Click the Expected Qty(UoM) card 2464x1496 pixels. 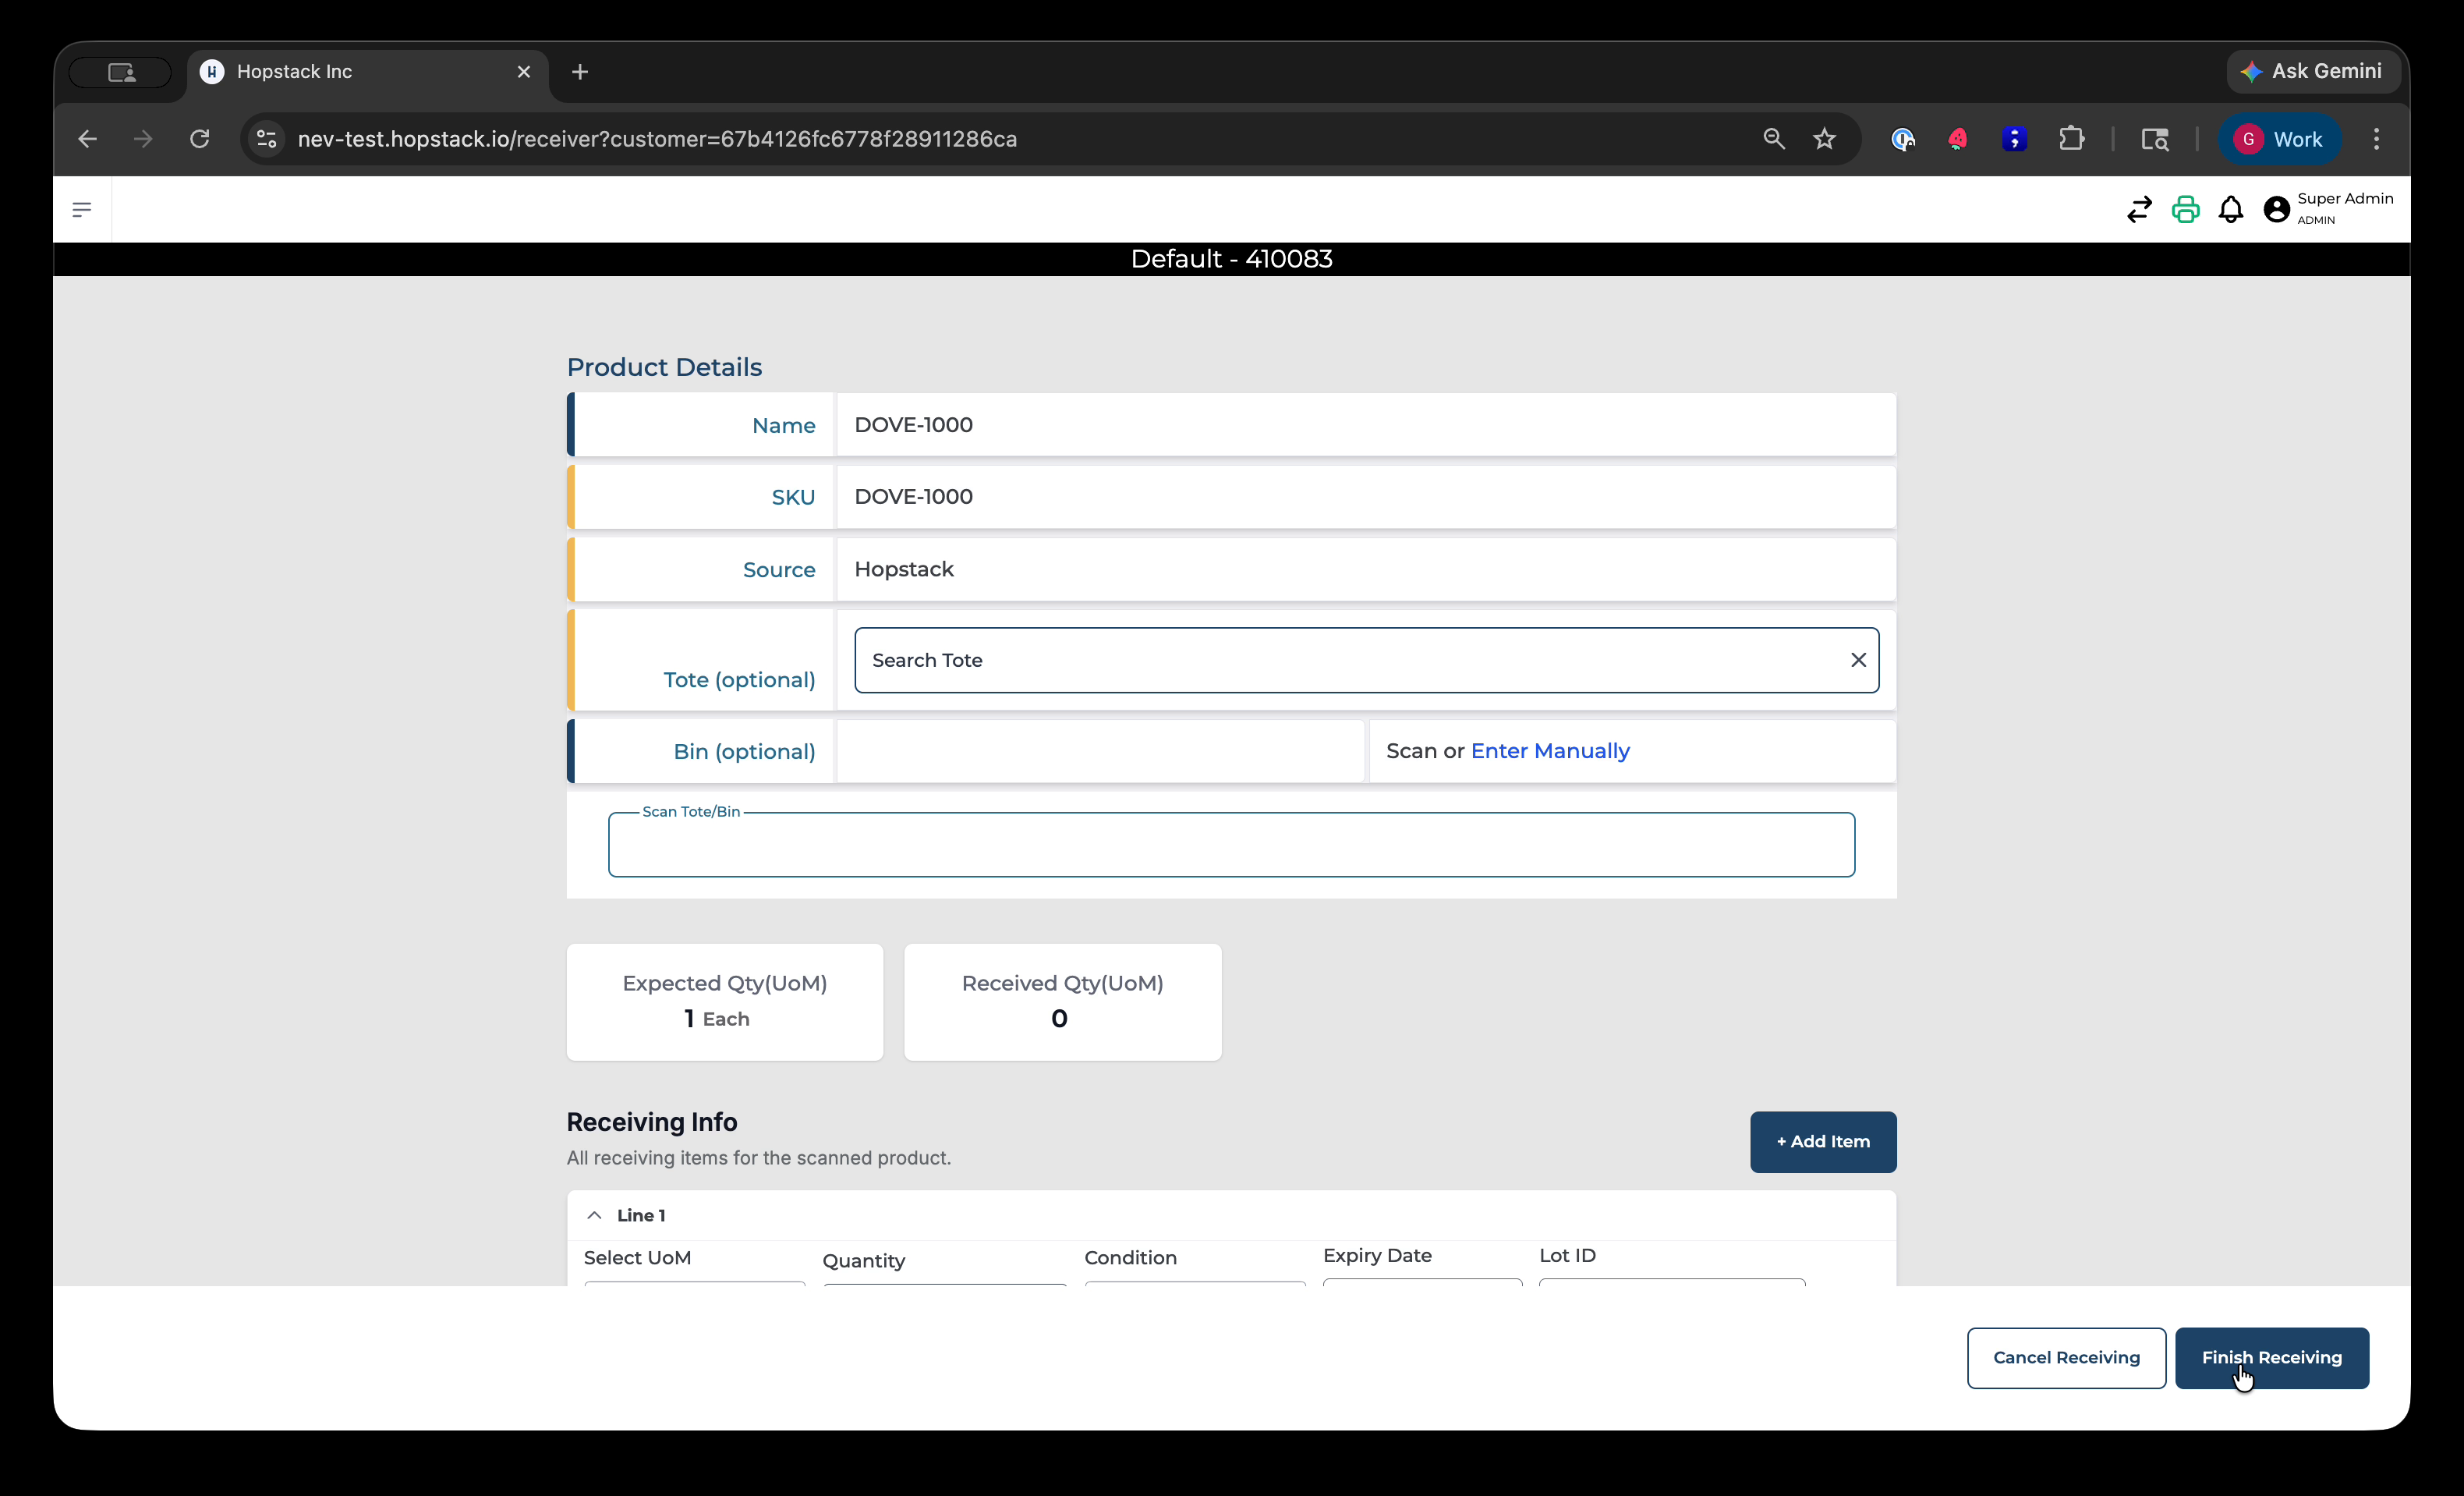coord(724,1002)
